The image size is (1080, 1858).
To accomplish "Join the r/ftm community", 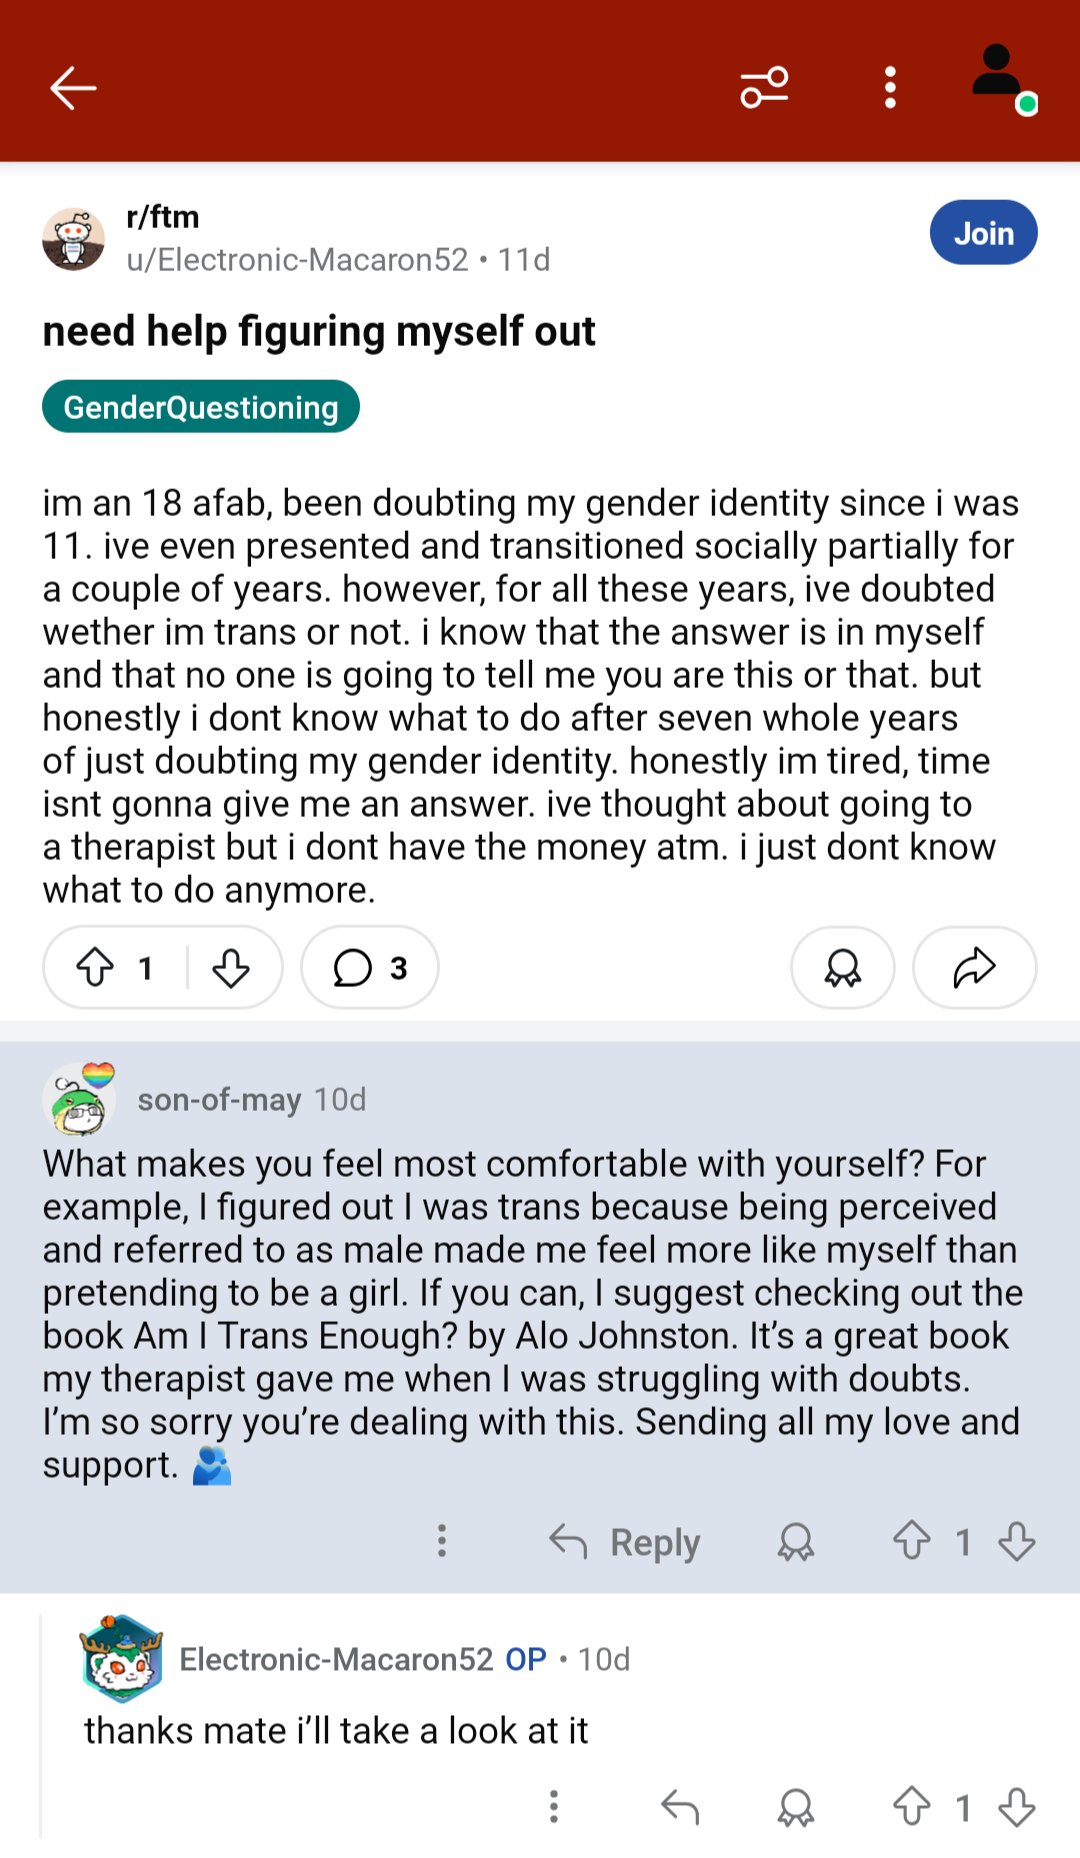I will click(x=983, y=233).
